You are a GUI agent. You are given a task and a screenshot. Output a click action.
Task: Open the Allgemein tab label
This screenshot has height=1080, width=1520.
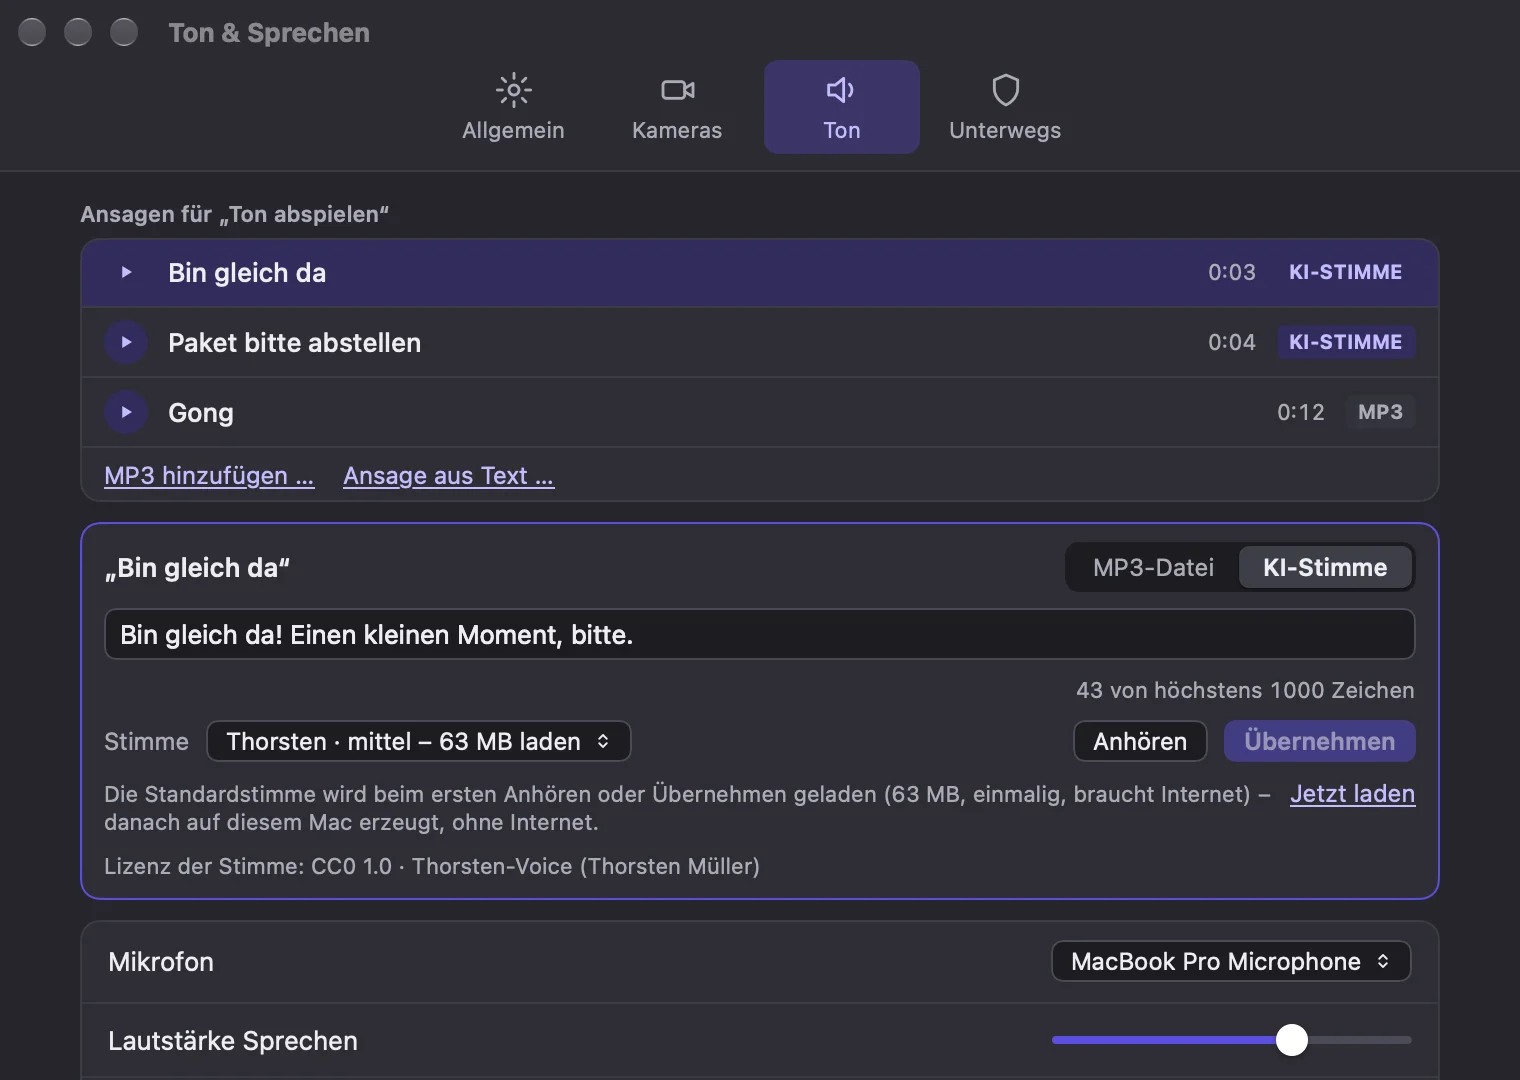[x=513, y=130]
